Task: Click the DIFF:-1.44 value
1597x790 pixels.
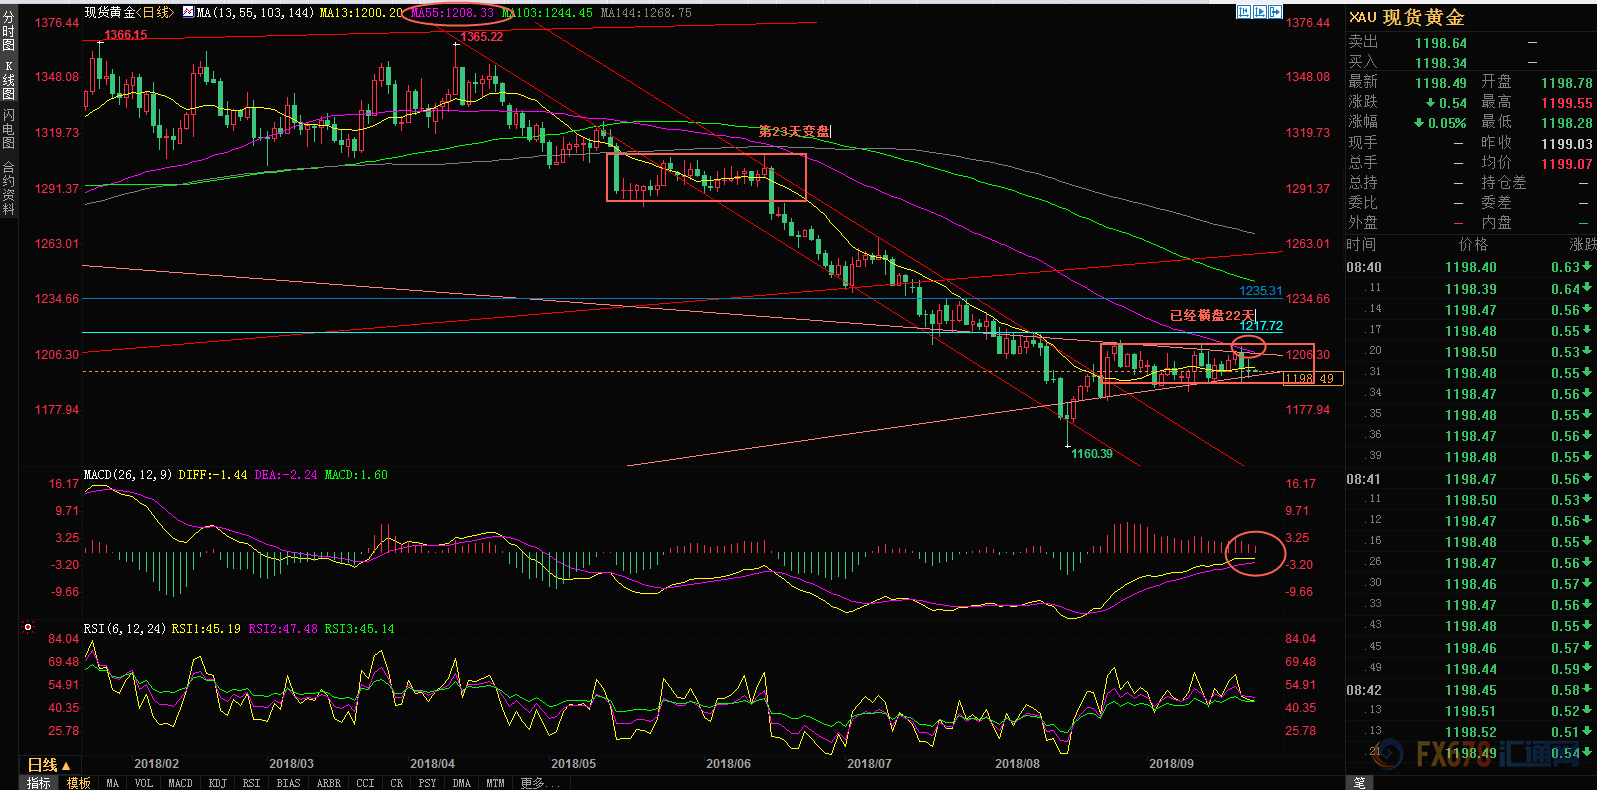Action: click(213, 475)
